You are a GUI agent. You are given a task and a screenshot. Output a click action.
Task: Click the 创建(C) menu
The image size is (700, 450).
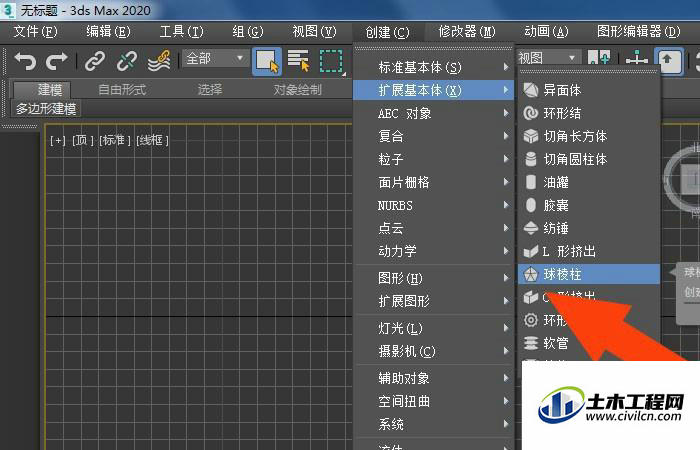pos(388,32)
